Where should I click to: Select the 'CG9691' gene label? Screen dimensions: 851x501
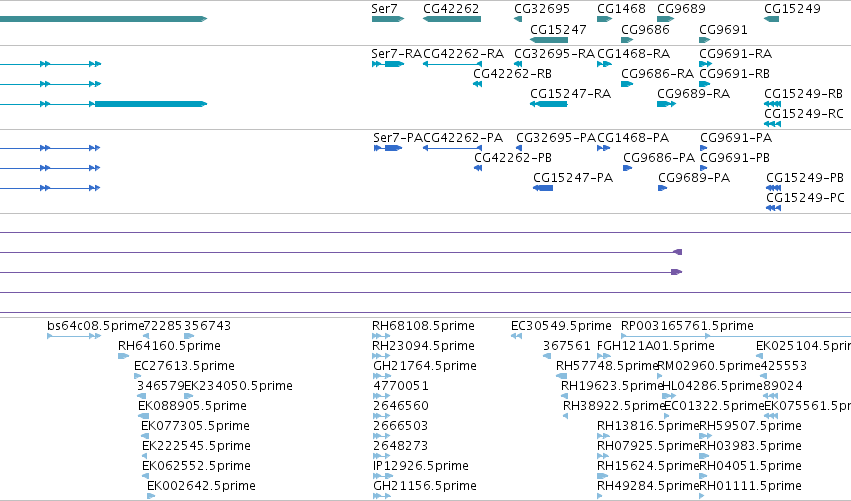coord(723,30)
